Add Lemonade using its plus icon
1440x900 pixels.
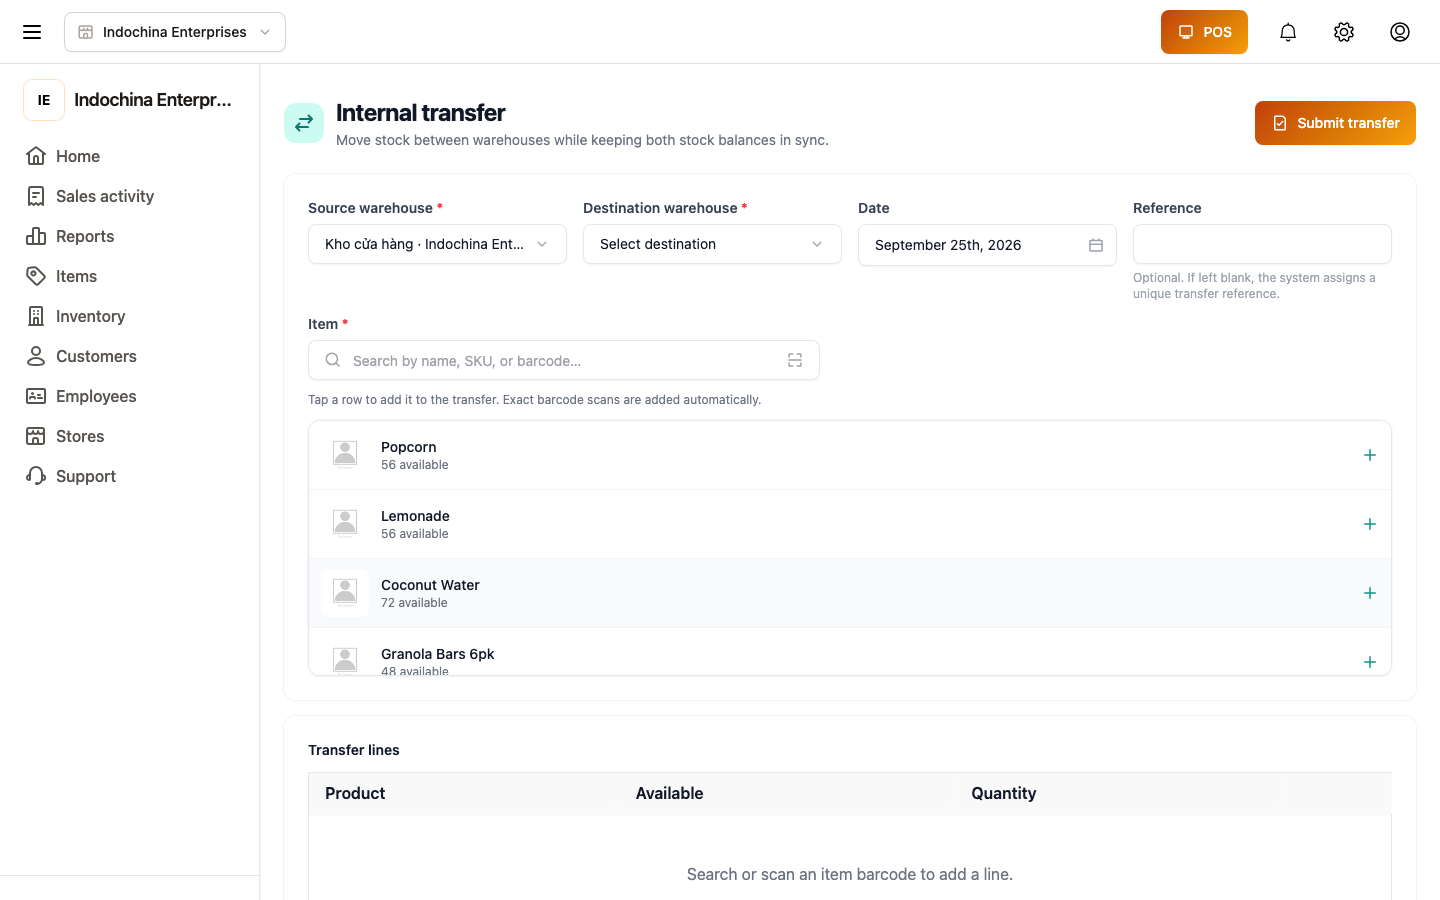click(x=1370, y=524)
